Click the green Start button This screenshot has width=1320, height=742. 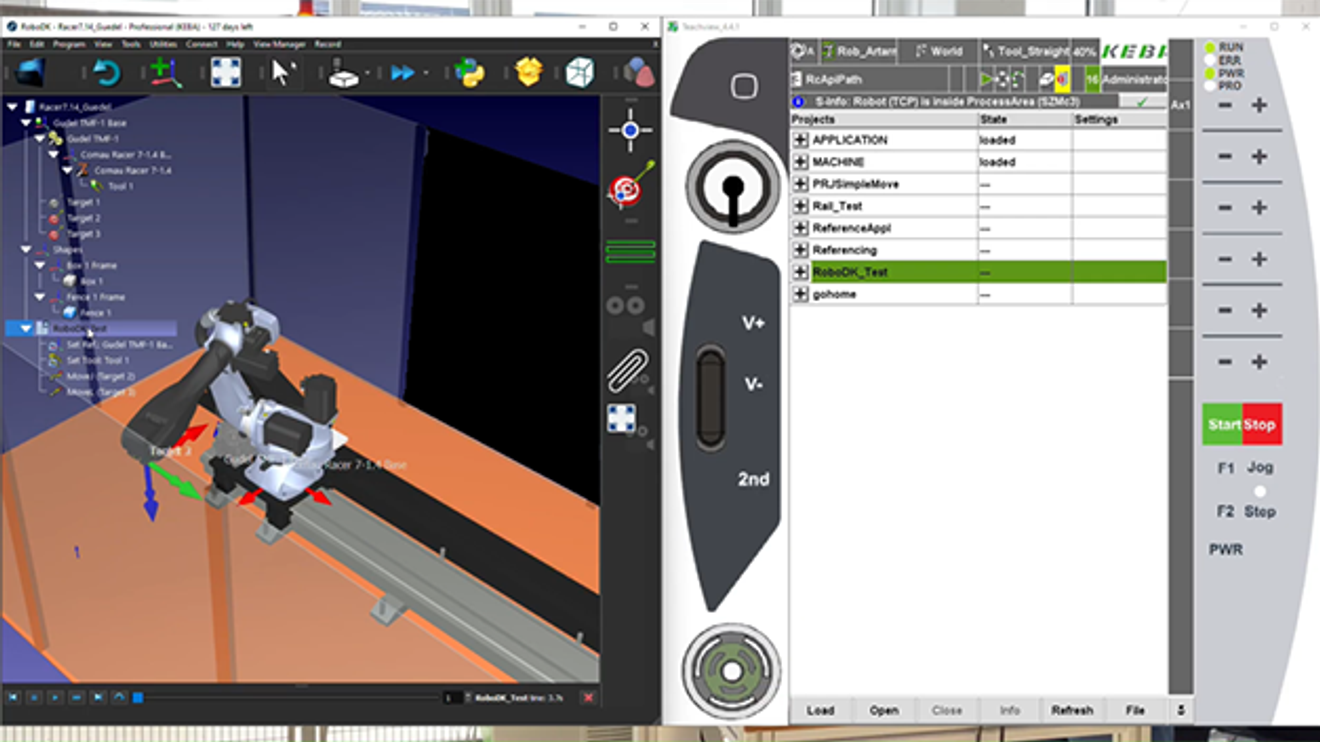pyautogui.click(x=1222, y=425)
